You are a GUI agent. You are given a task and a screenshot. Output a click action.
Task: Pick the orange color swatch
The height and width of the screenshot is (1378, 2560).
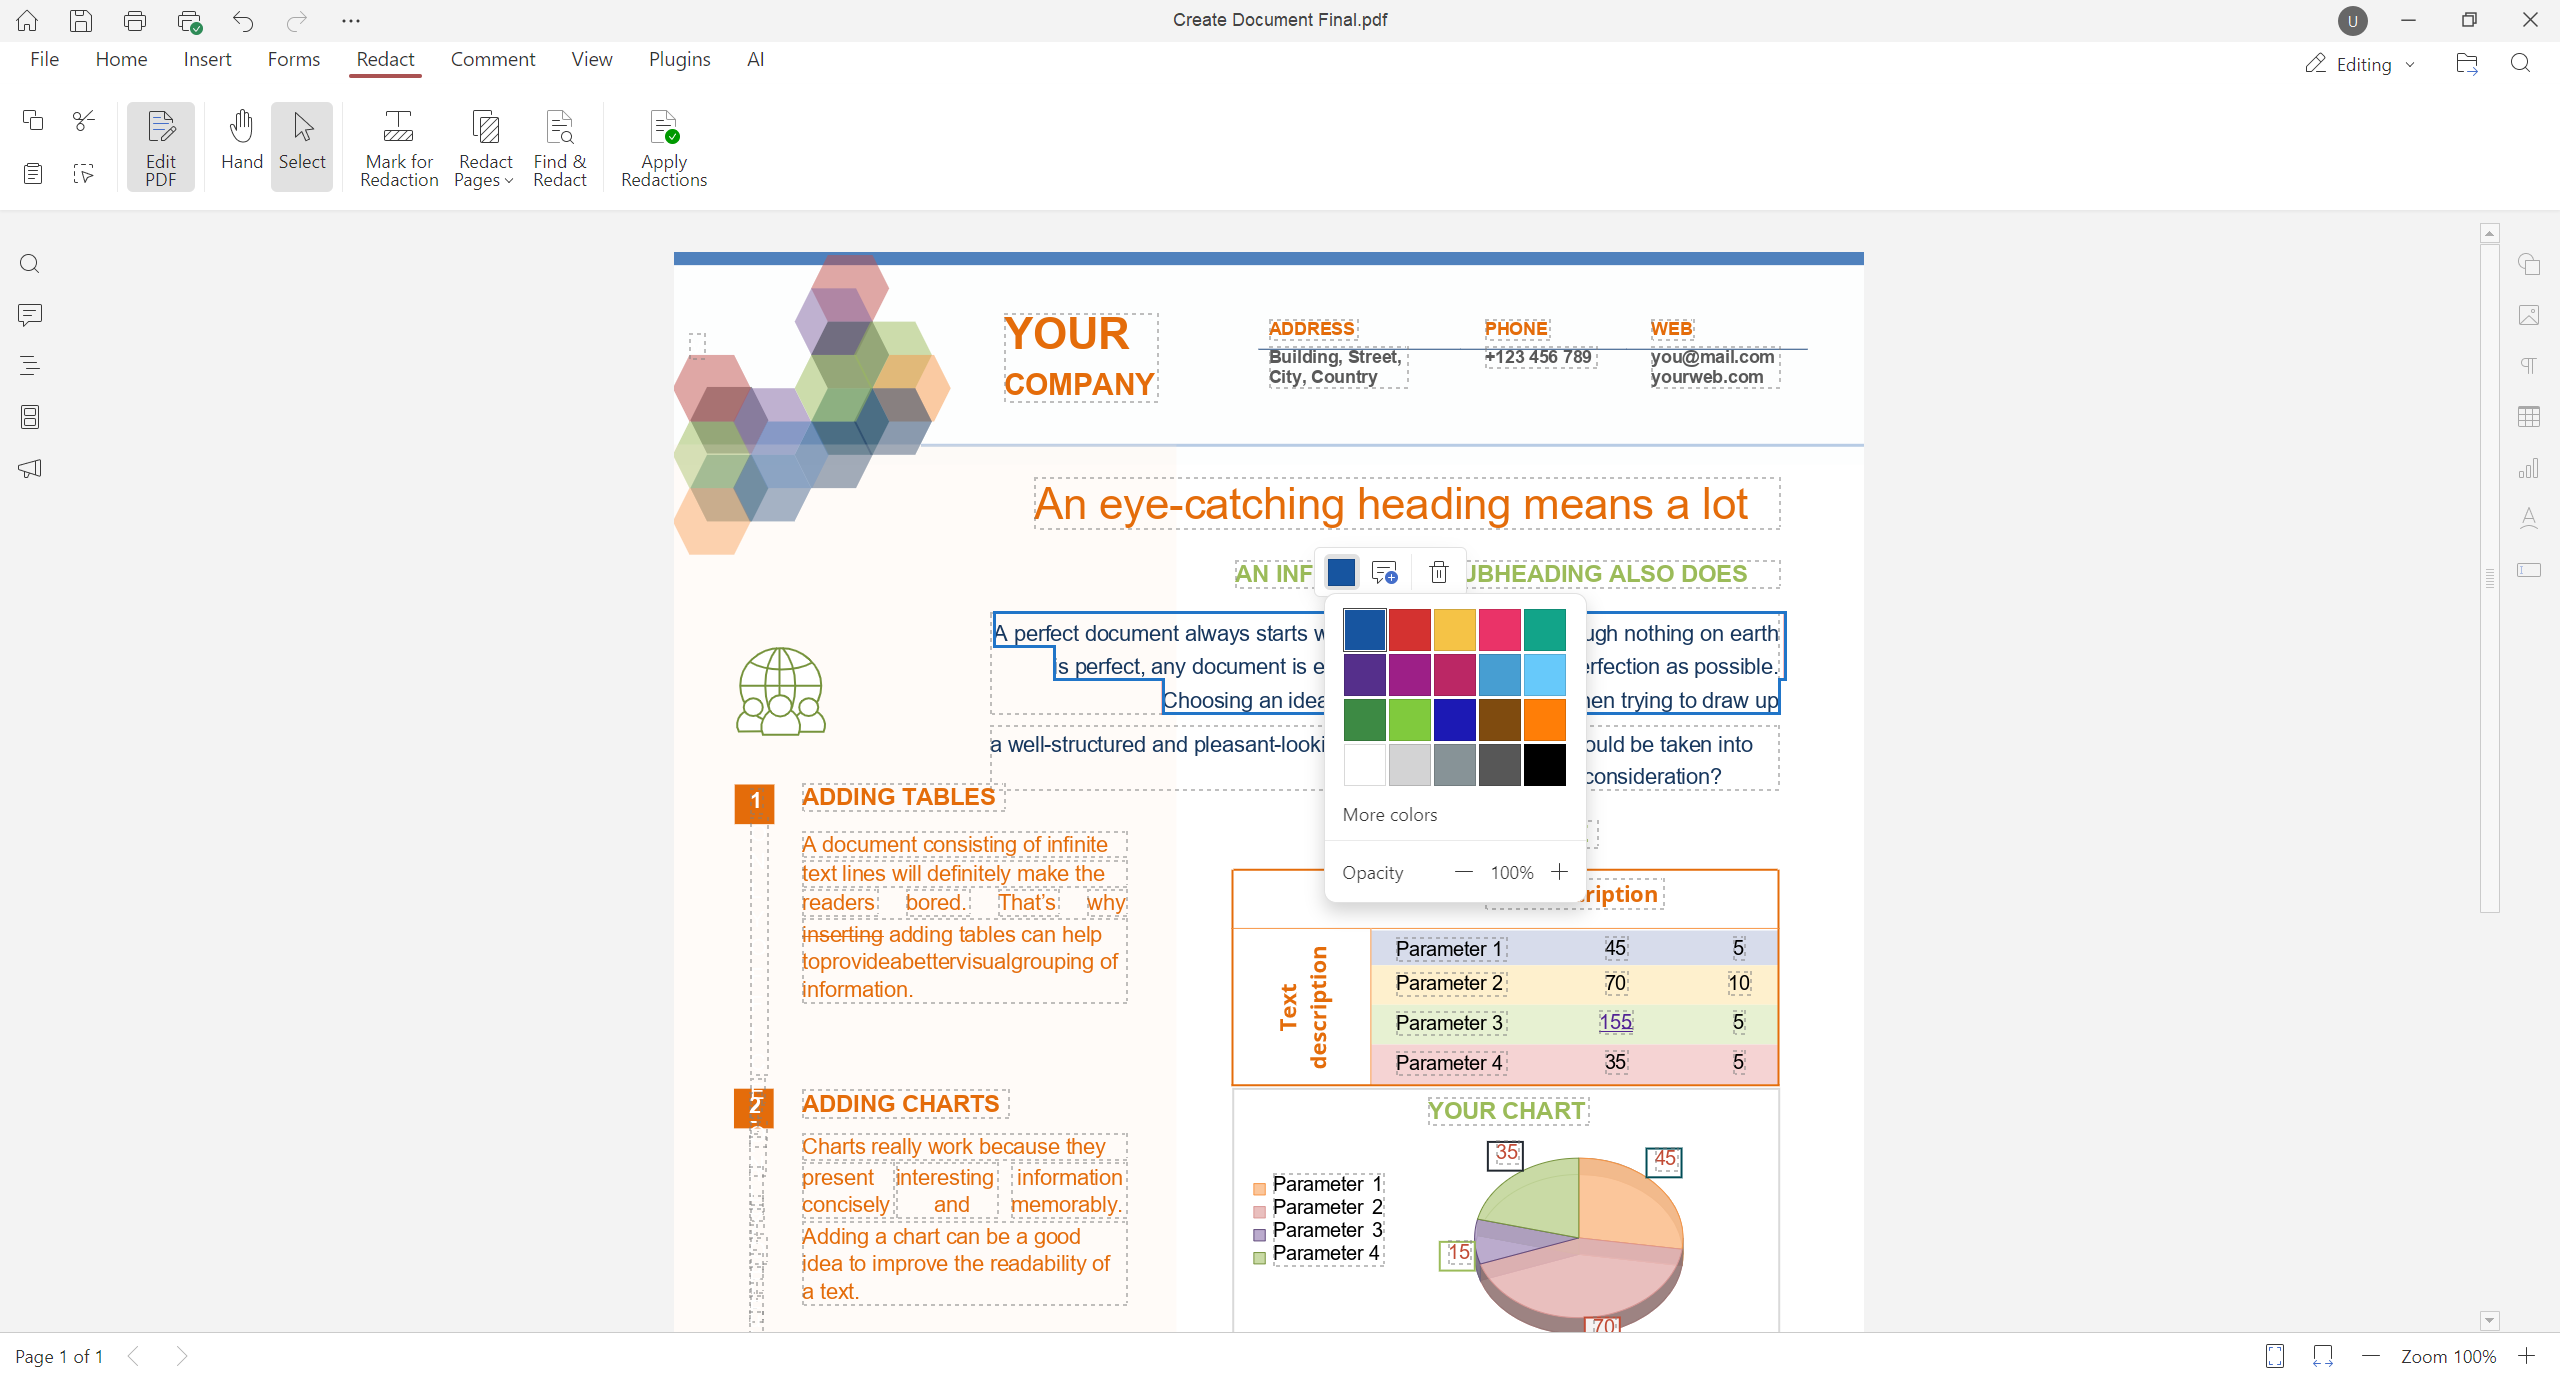click(1544, 719)
